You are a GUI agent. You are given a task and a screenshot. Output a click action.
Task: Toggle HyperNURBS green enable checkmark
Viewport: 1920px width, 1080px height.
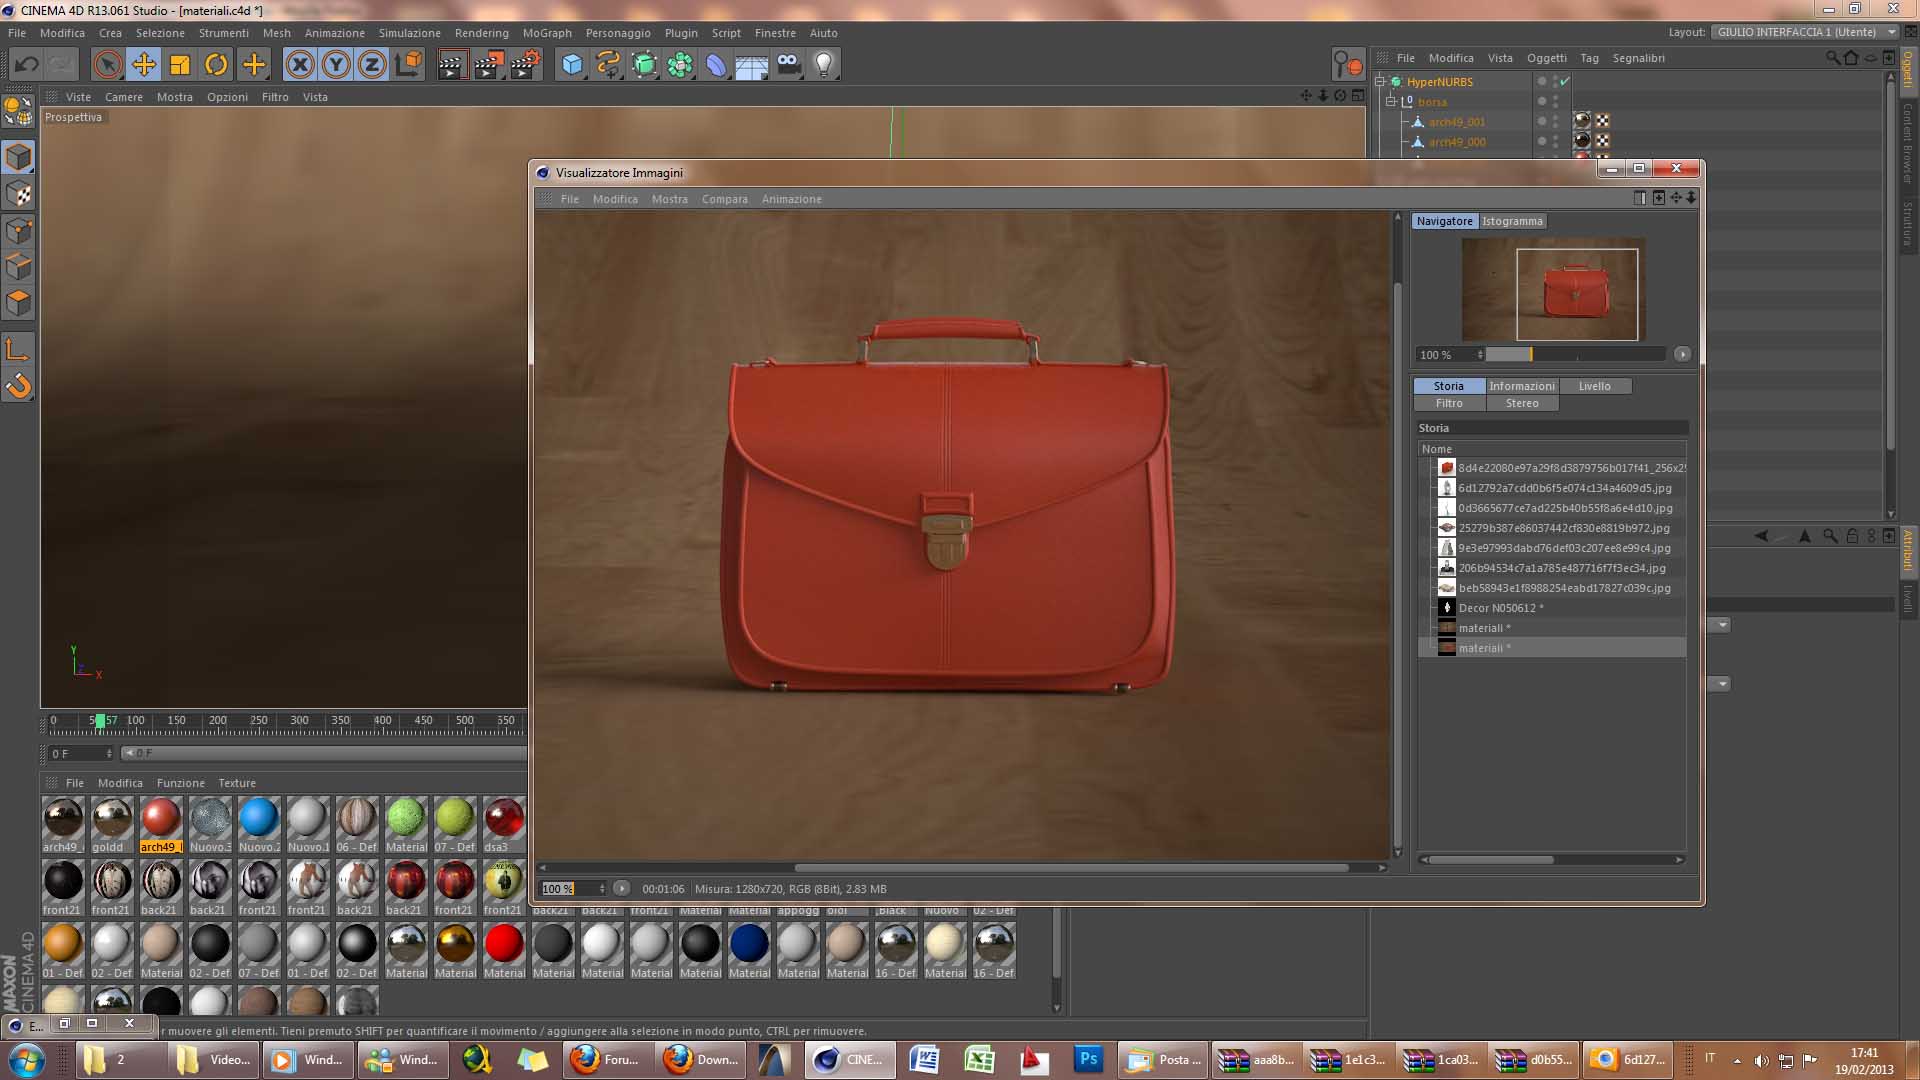click(1565, 82)
